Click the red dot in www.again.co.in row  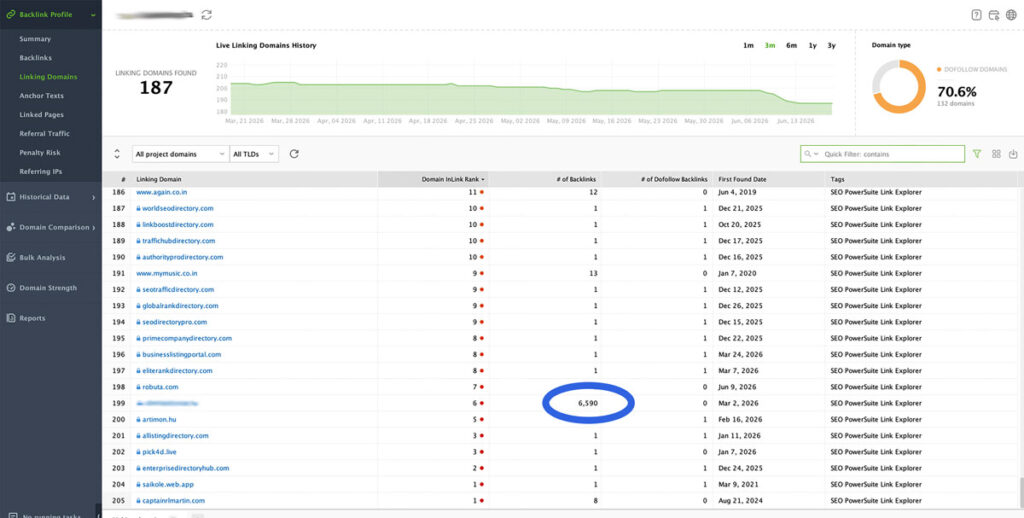[482, 193]
